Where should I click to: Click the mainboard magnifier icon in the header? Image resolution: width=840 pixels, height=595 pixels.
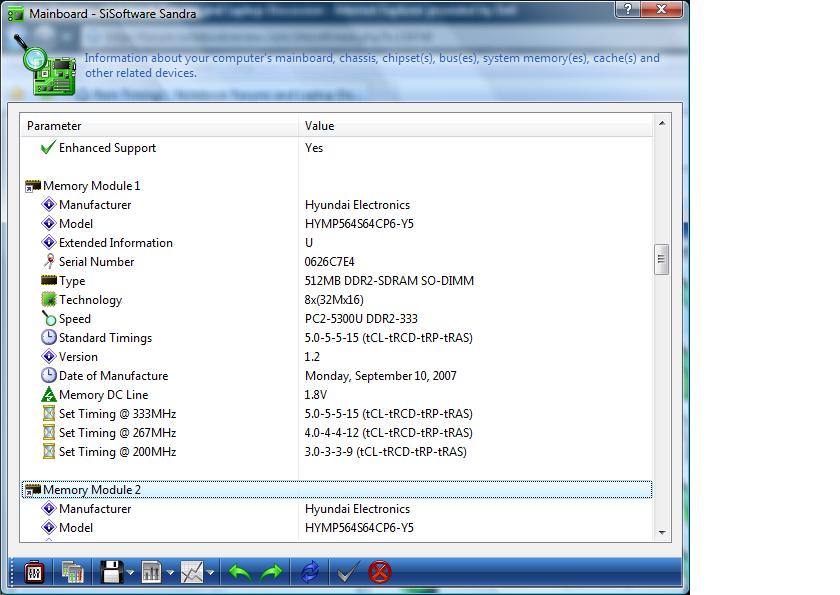(46, 65)
